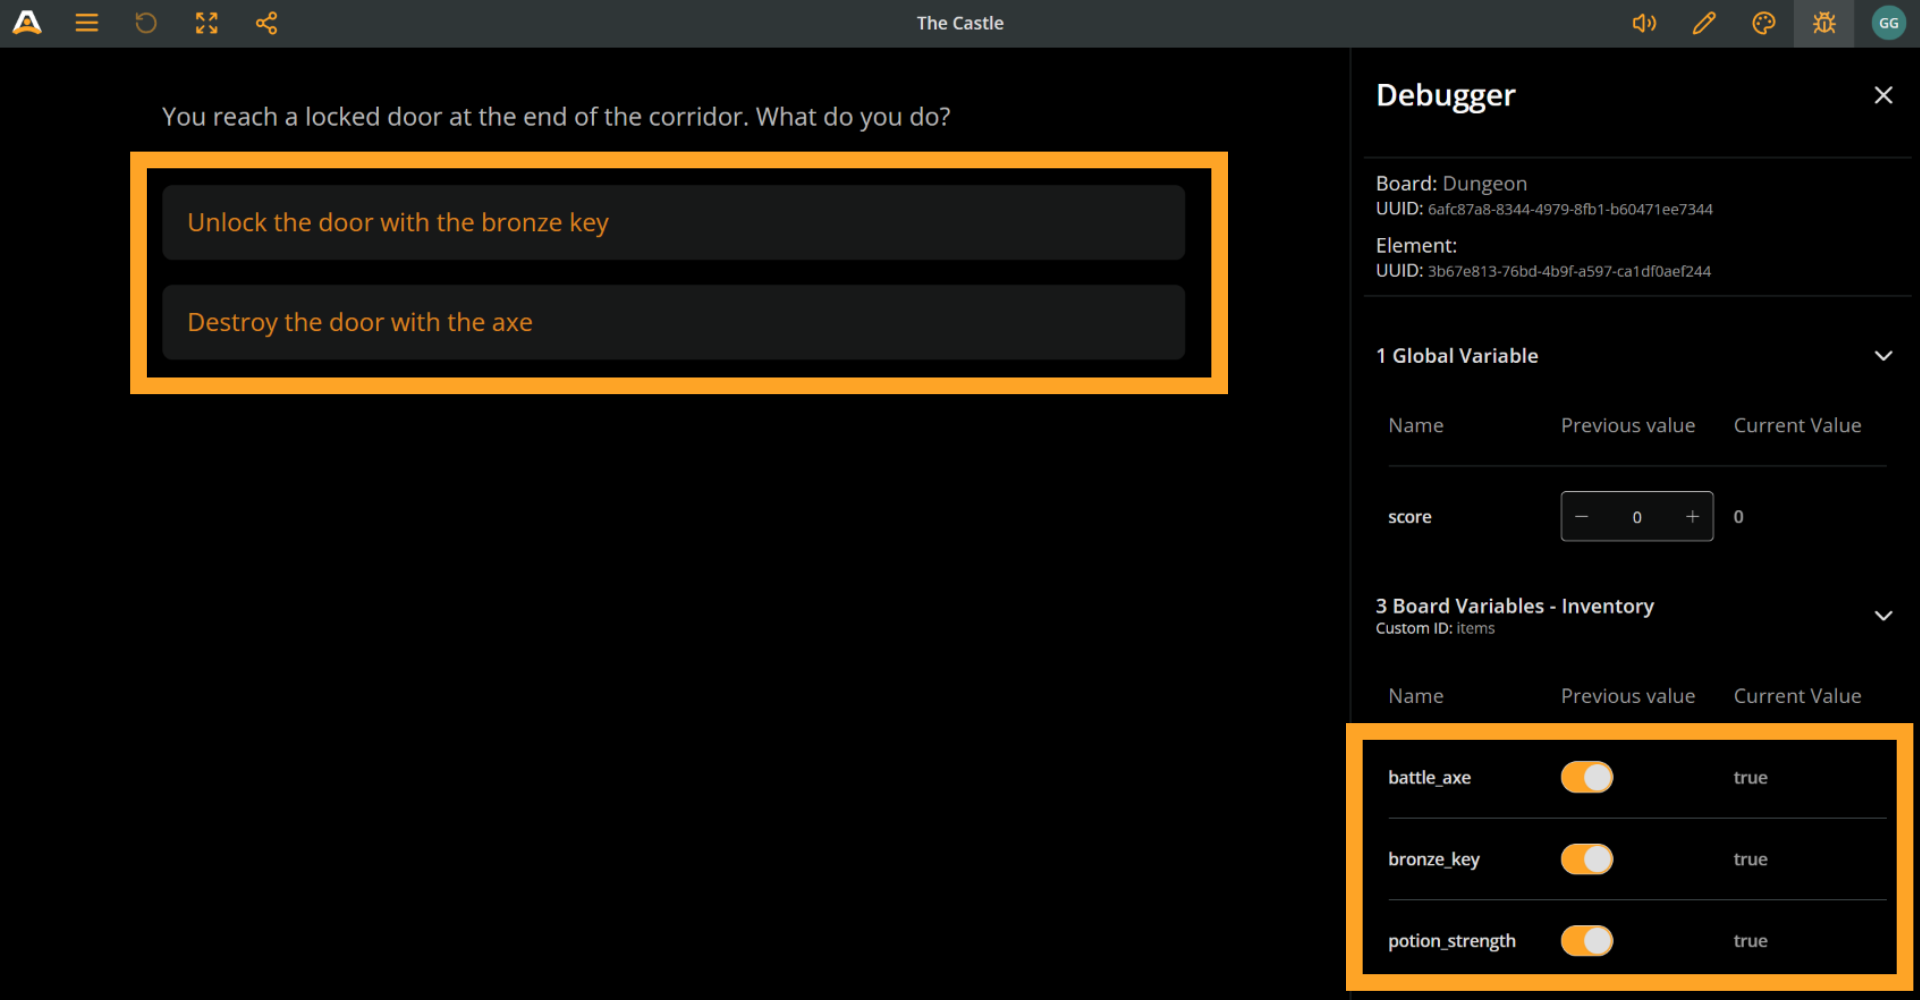Screen dimensions: 1920x1000
Task: Toggle the debugger bug icon
Action: pyautogui.click(x=1824, y=23)
